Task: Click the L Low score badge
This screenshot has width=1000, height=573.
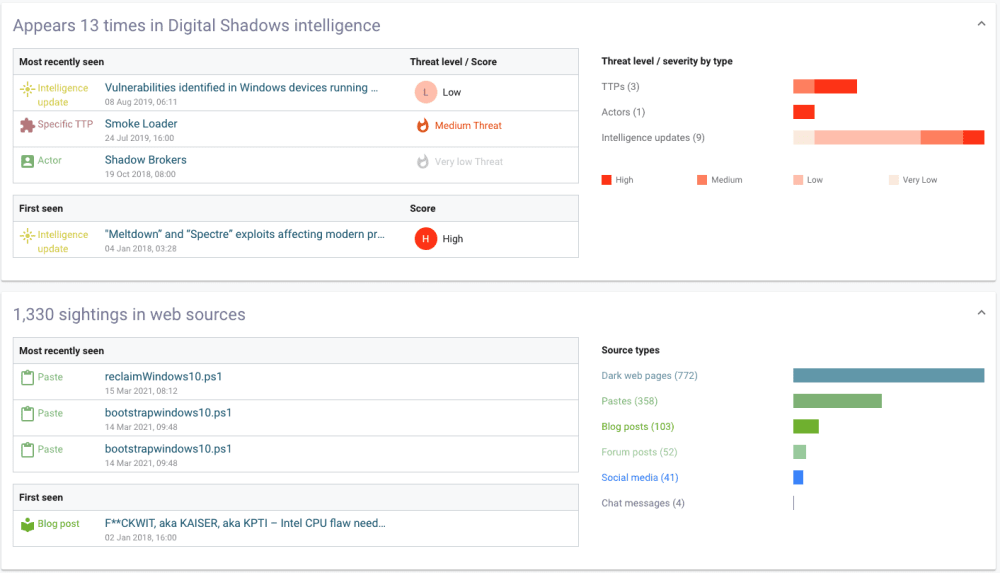Action: pyautogui.click(x=425, y=92)
